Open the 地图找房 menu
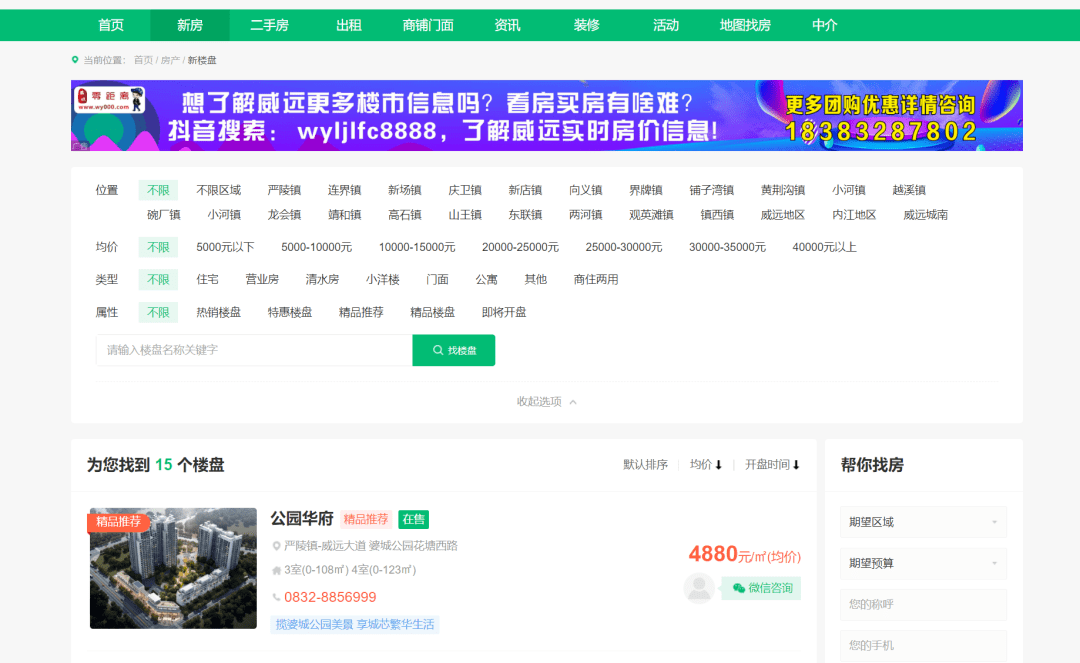Screen dimensions: 1080x663 click(x=744, y=25)
